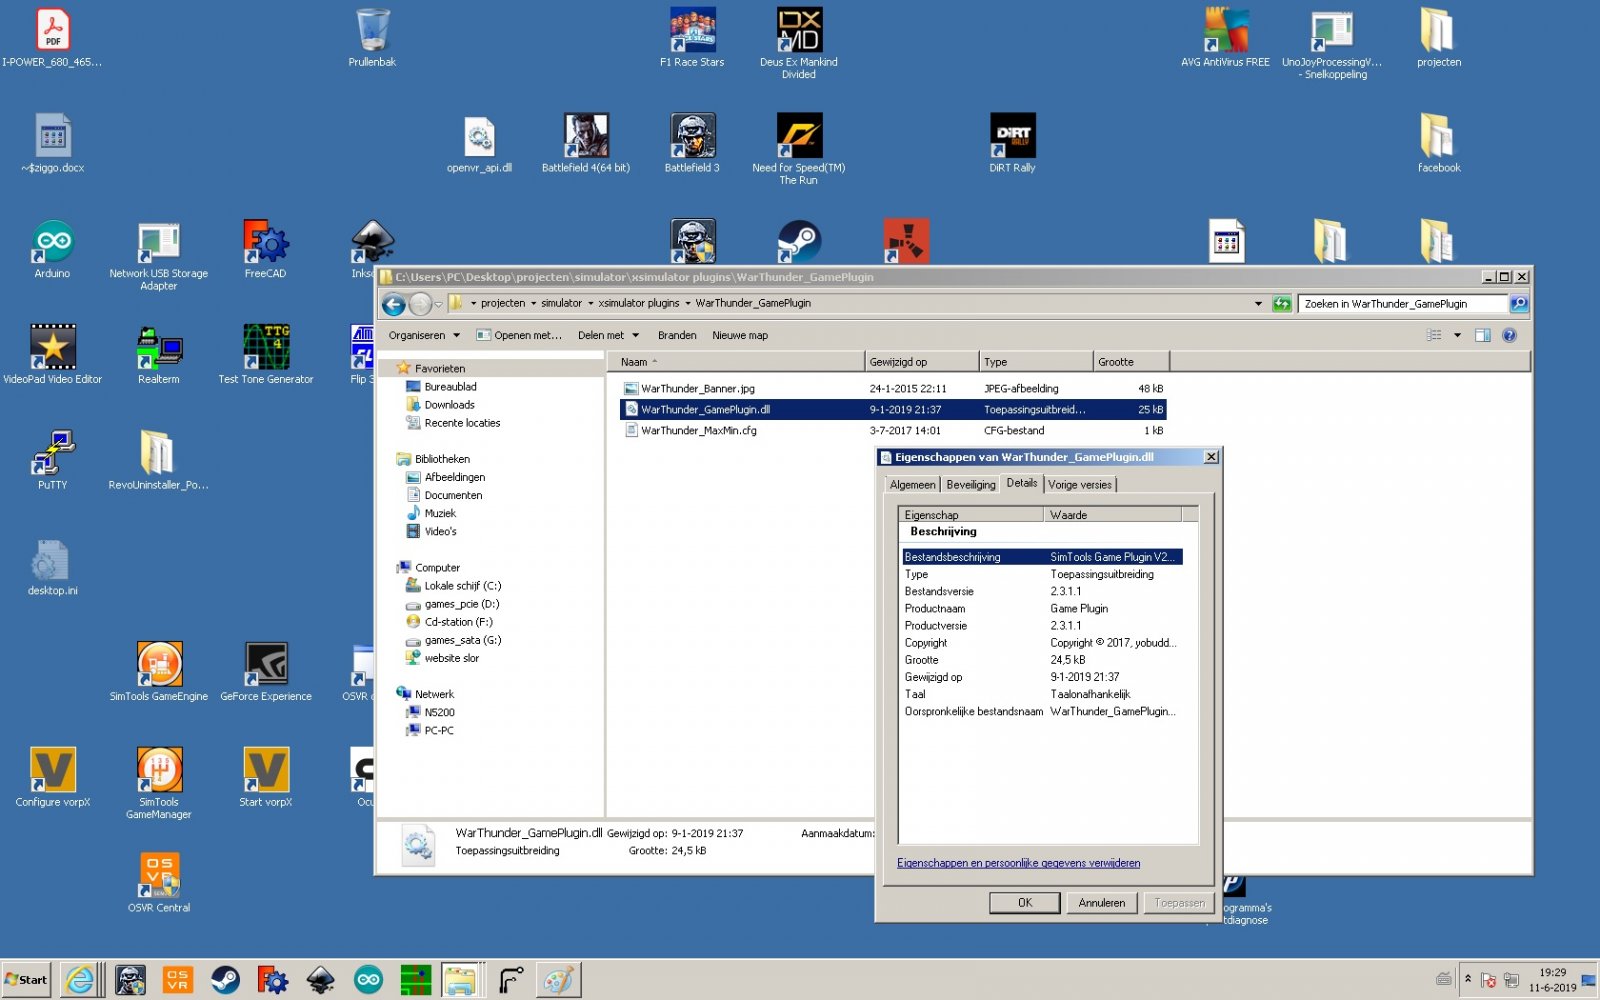1600x1000 pixels.
Task: Switch to the Beveiliging tab
Action: (971, 484)
